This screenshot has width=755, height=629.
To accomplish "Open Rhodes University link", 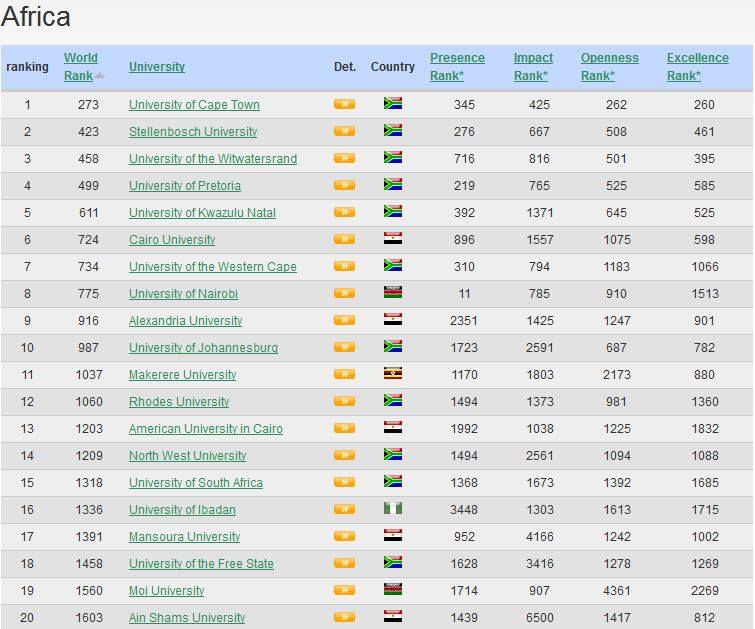I will 179,402.
